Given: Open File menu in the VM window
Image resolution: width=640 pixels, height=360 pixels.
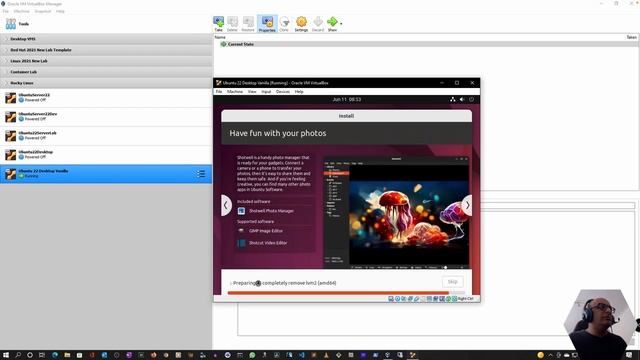Looking at the screenshot, I should click(x=219, y=92).
